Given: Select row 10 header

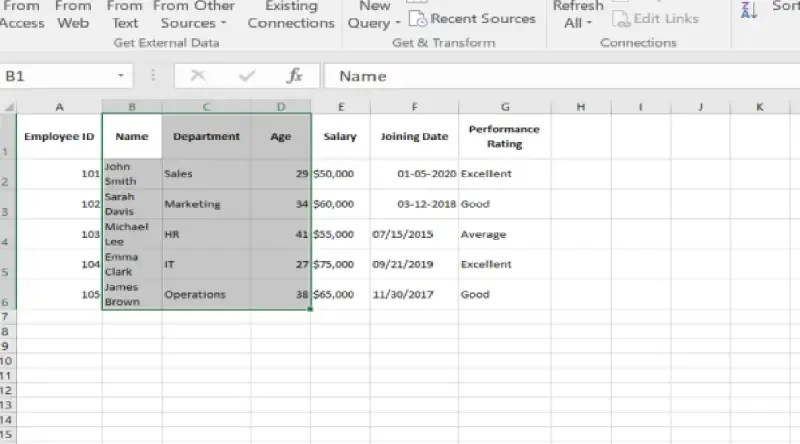Looking at the screenshot, I should click(x=6, y=361).
